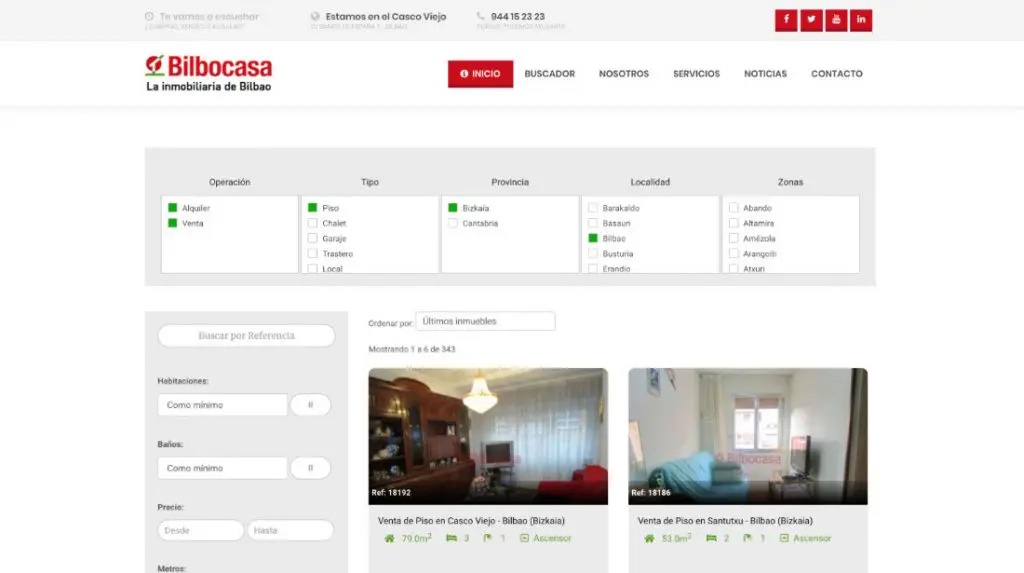Open the BUSCADOR menu item
Screen dimensions: 1024x573
click(549, 74)
